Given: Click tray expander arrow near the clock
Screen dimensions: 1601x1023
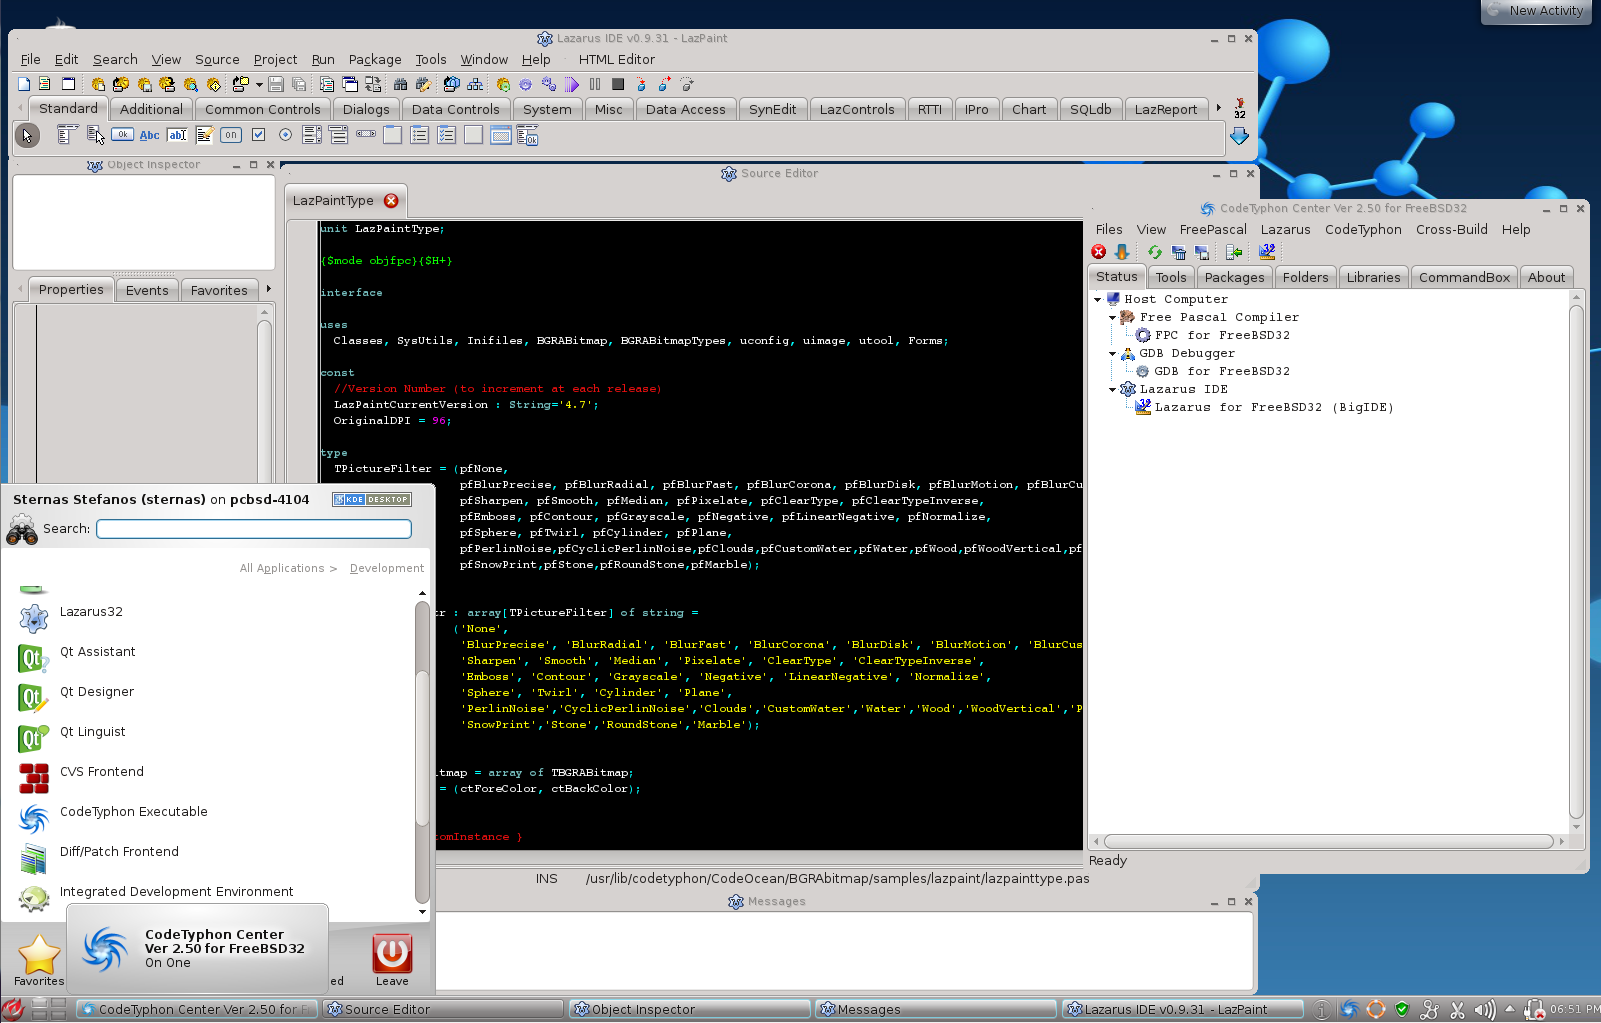Looking at the screenshot, I should coord(1509,1008).
